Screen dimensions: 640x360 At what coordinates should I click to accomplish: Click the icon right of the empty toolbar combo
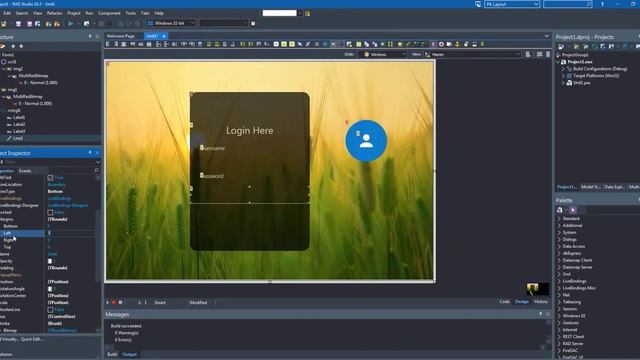click(x=253, y=24)
